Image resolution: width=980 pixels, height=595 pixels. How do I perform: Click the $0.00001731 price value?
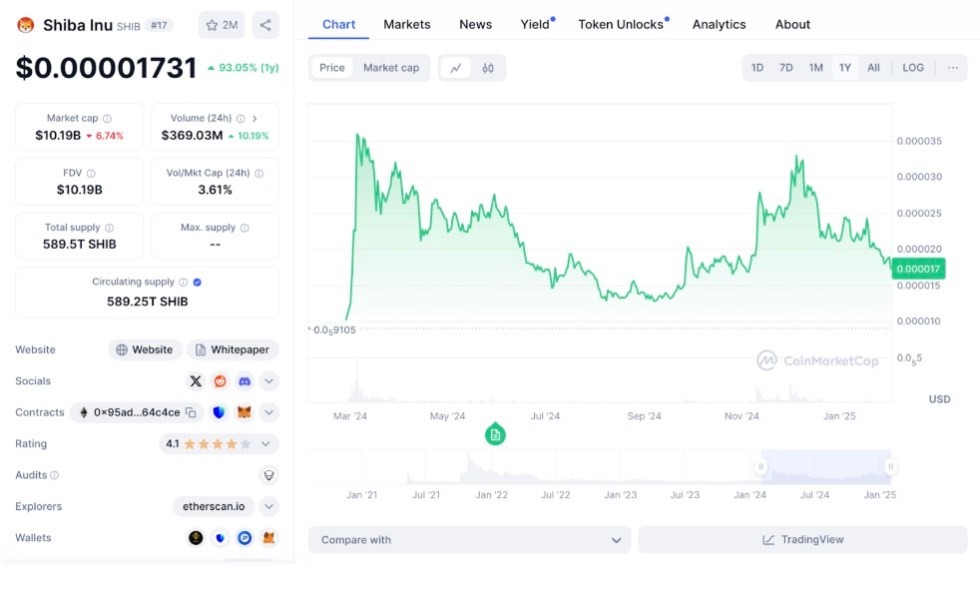(106, 68)
